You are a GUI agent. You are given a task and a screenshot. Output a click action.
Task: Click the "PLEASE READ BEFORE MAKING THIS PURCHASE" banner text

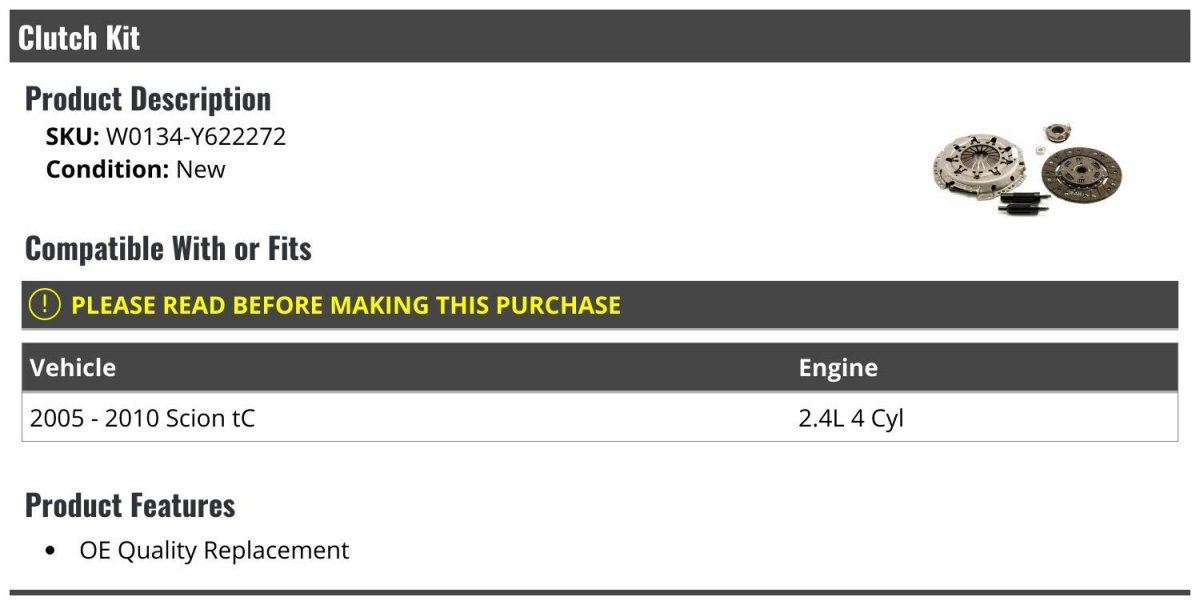point(346,305)
